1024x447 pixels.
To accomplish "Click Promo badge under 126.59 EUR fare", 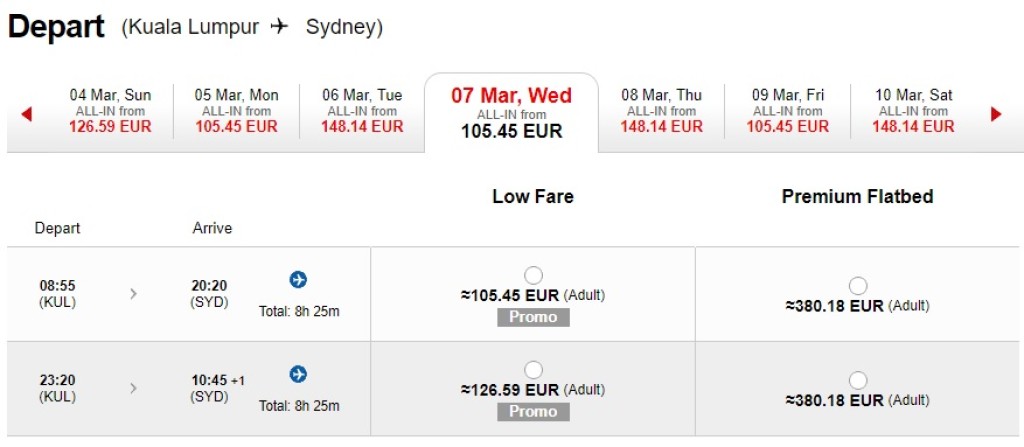I will coord(533,412).
